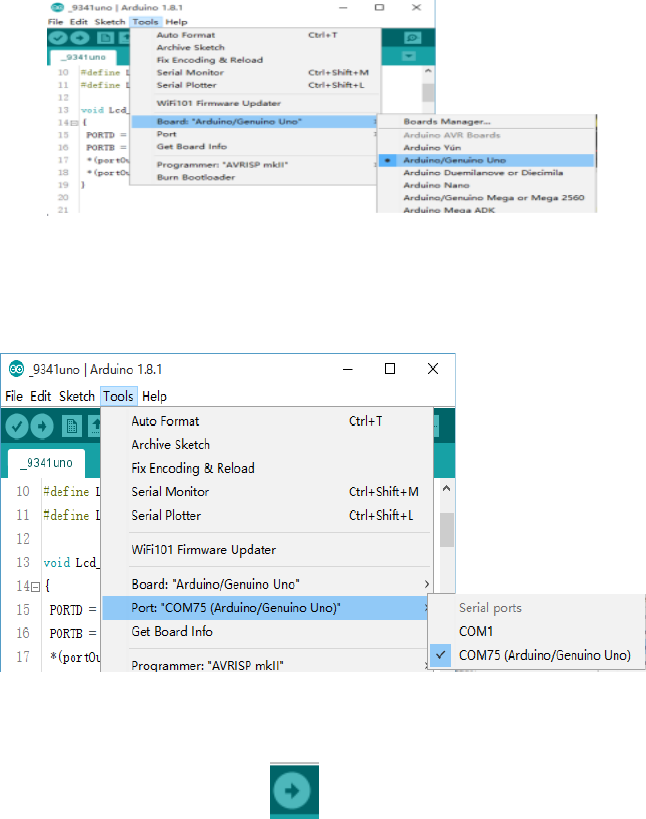Expand Programmer: "AVRISP mkII" in the Port-submenu window

click(266, 665)
